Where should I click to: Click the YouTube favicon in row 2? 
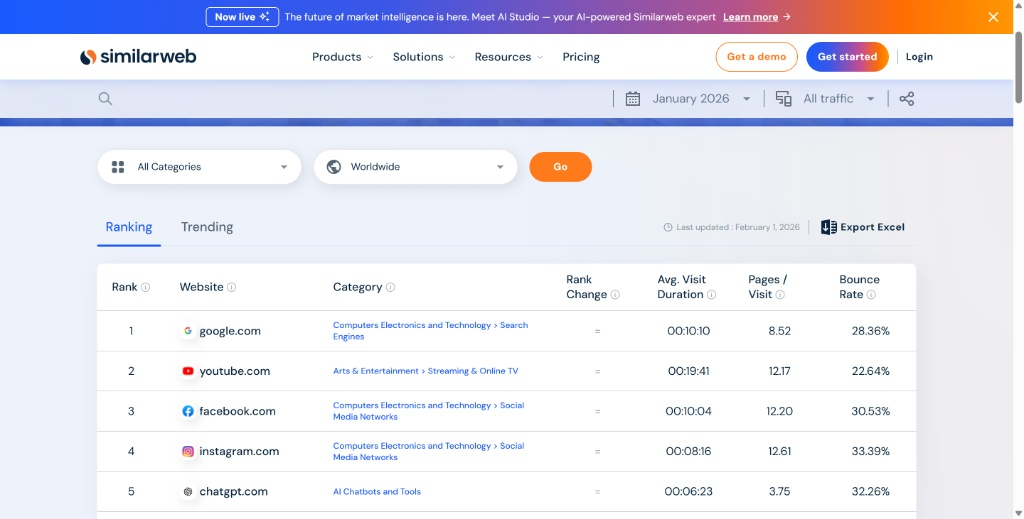[188, 371]
